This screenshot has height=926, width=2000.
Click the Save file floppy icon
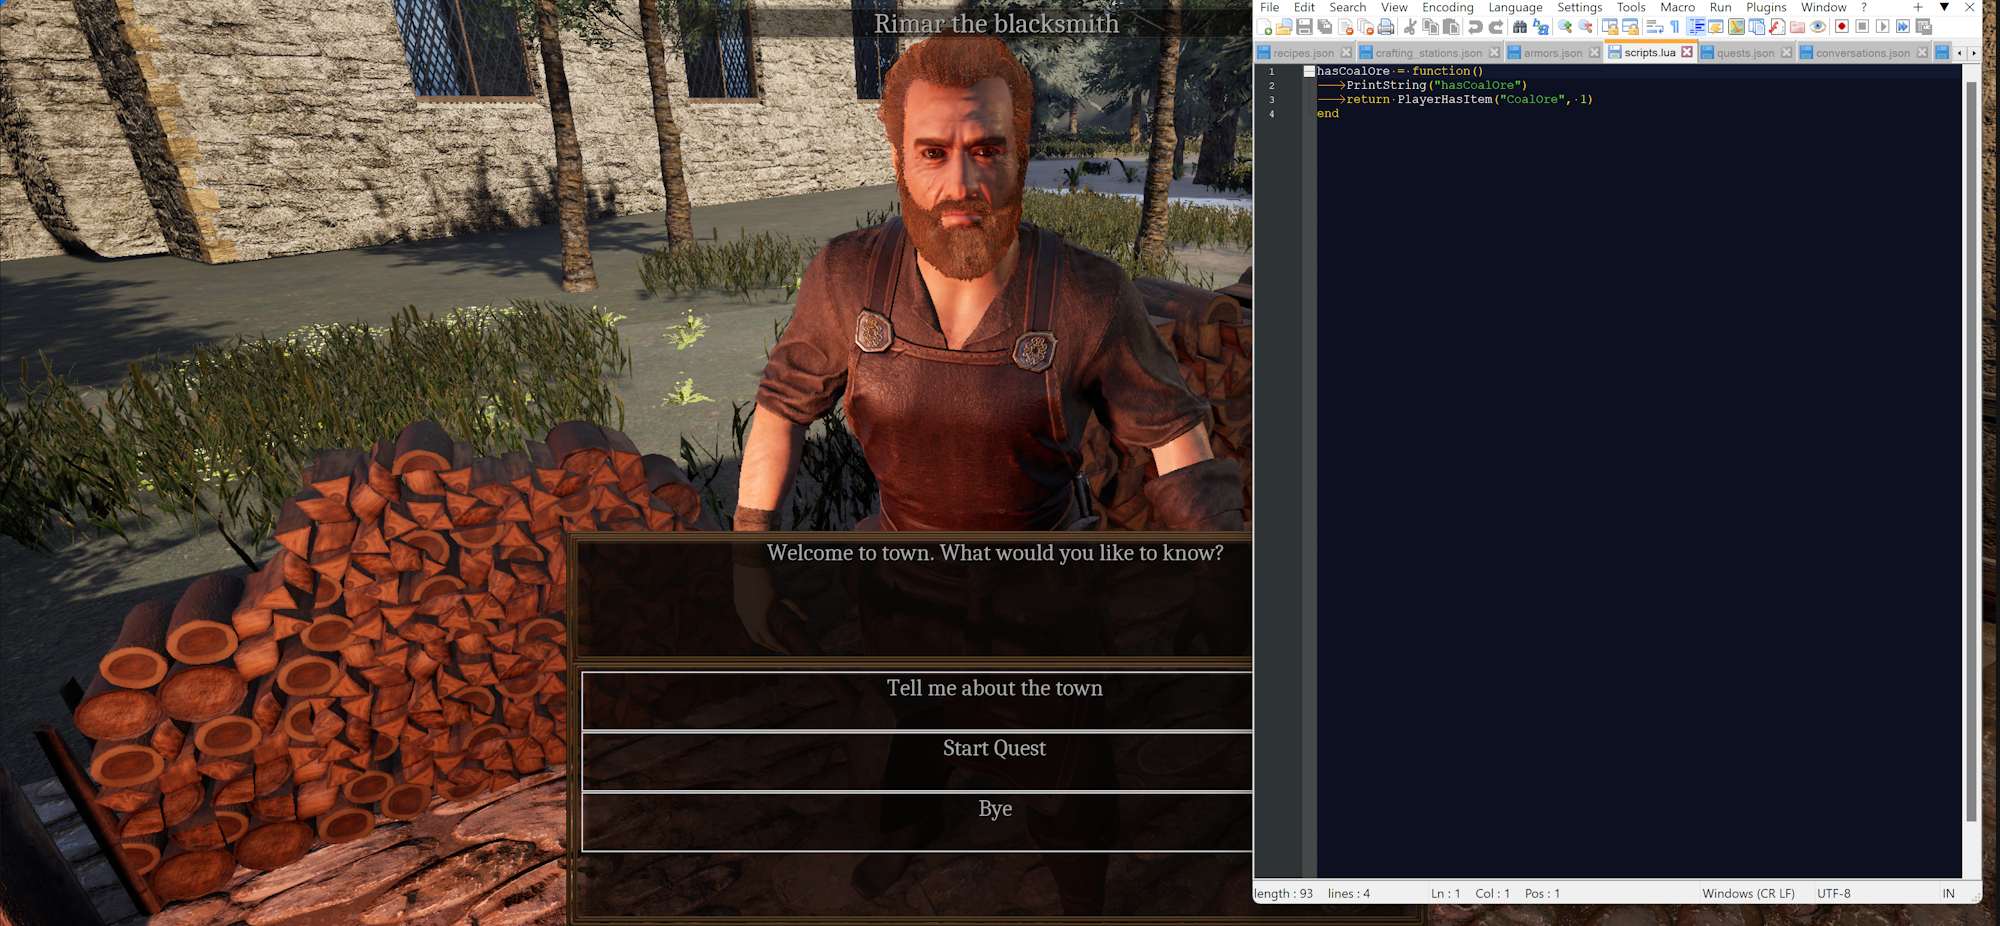point(1304,28)
